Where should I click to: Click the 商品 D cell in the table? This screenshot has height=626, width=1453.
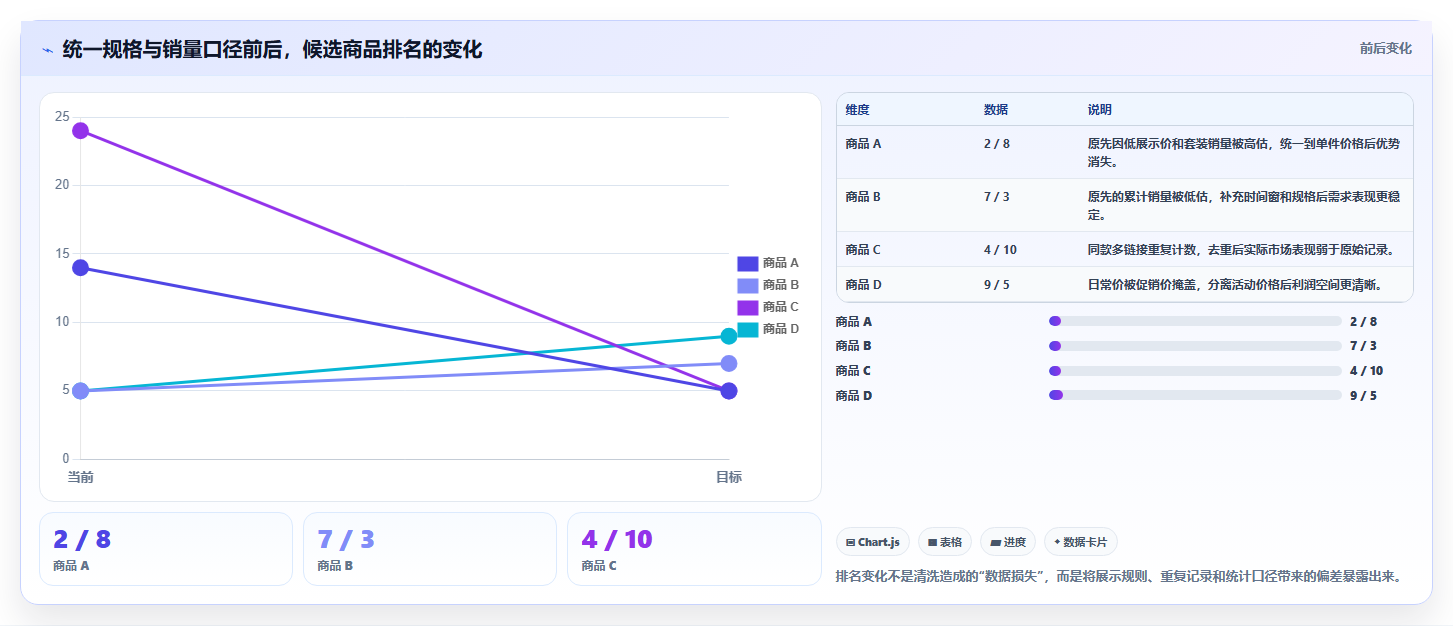pyautogui.click(x=863, y=285)
